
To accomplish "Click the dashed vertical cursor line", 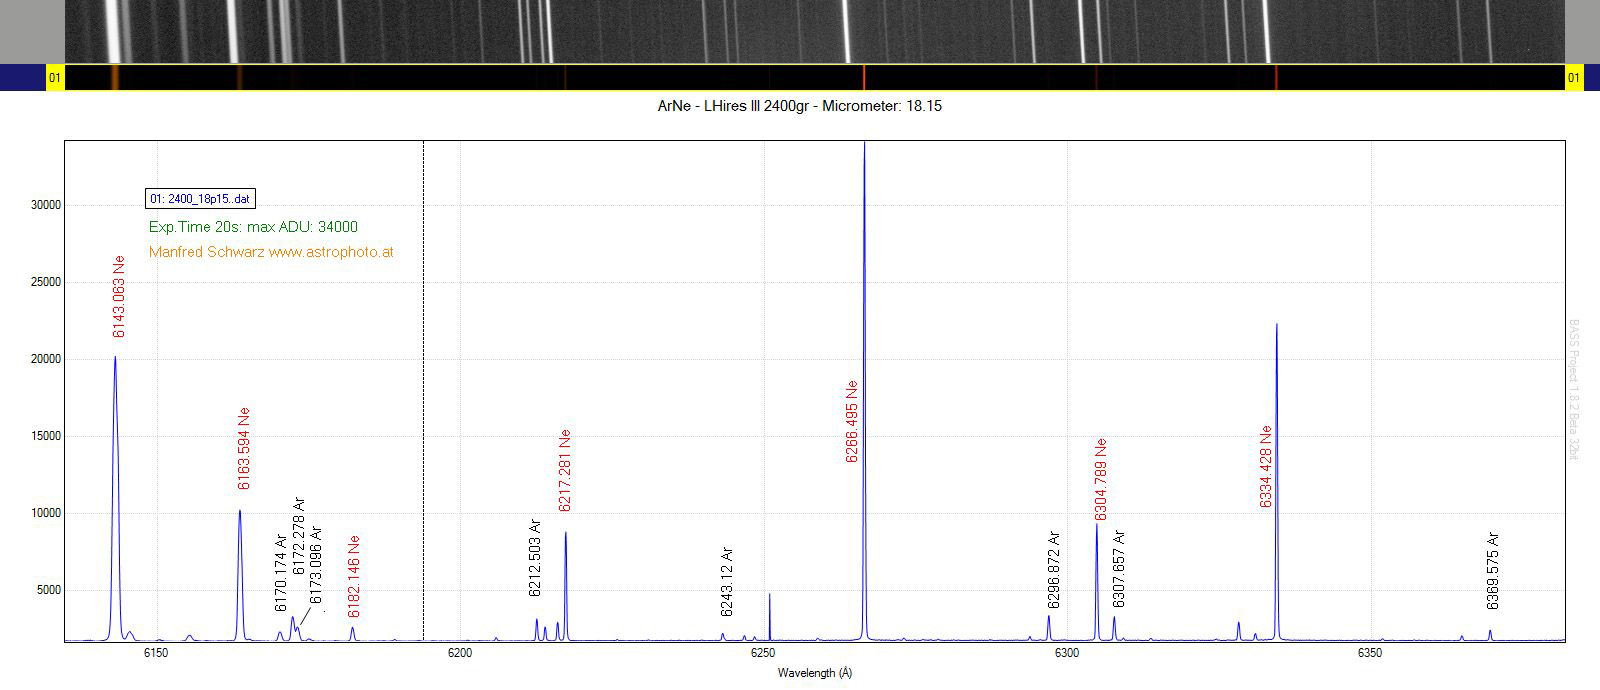I will (x=424, y=390).
